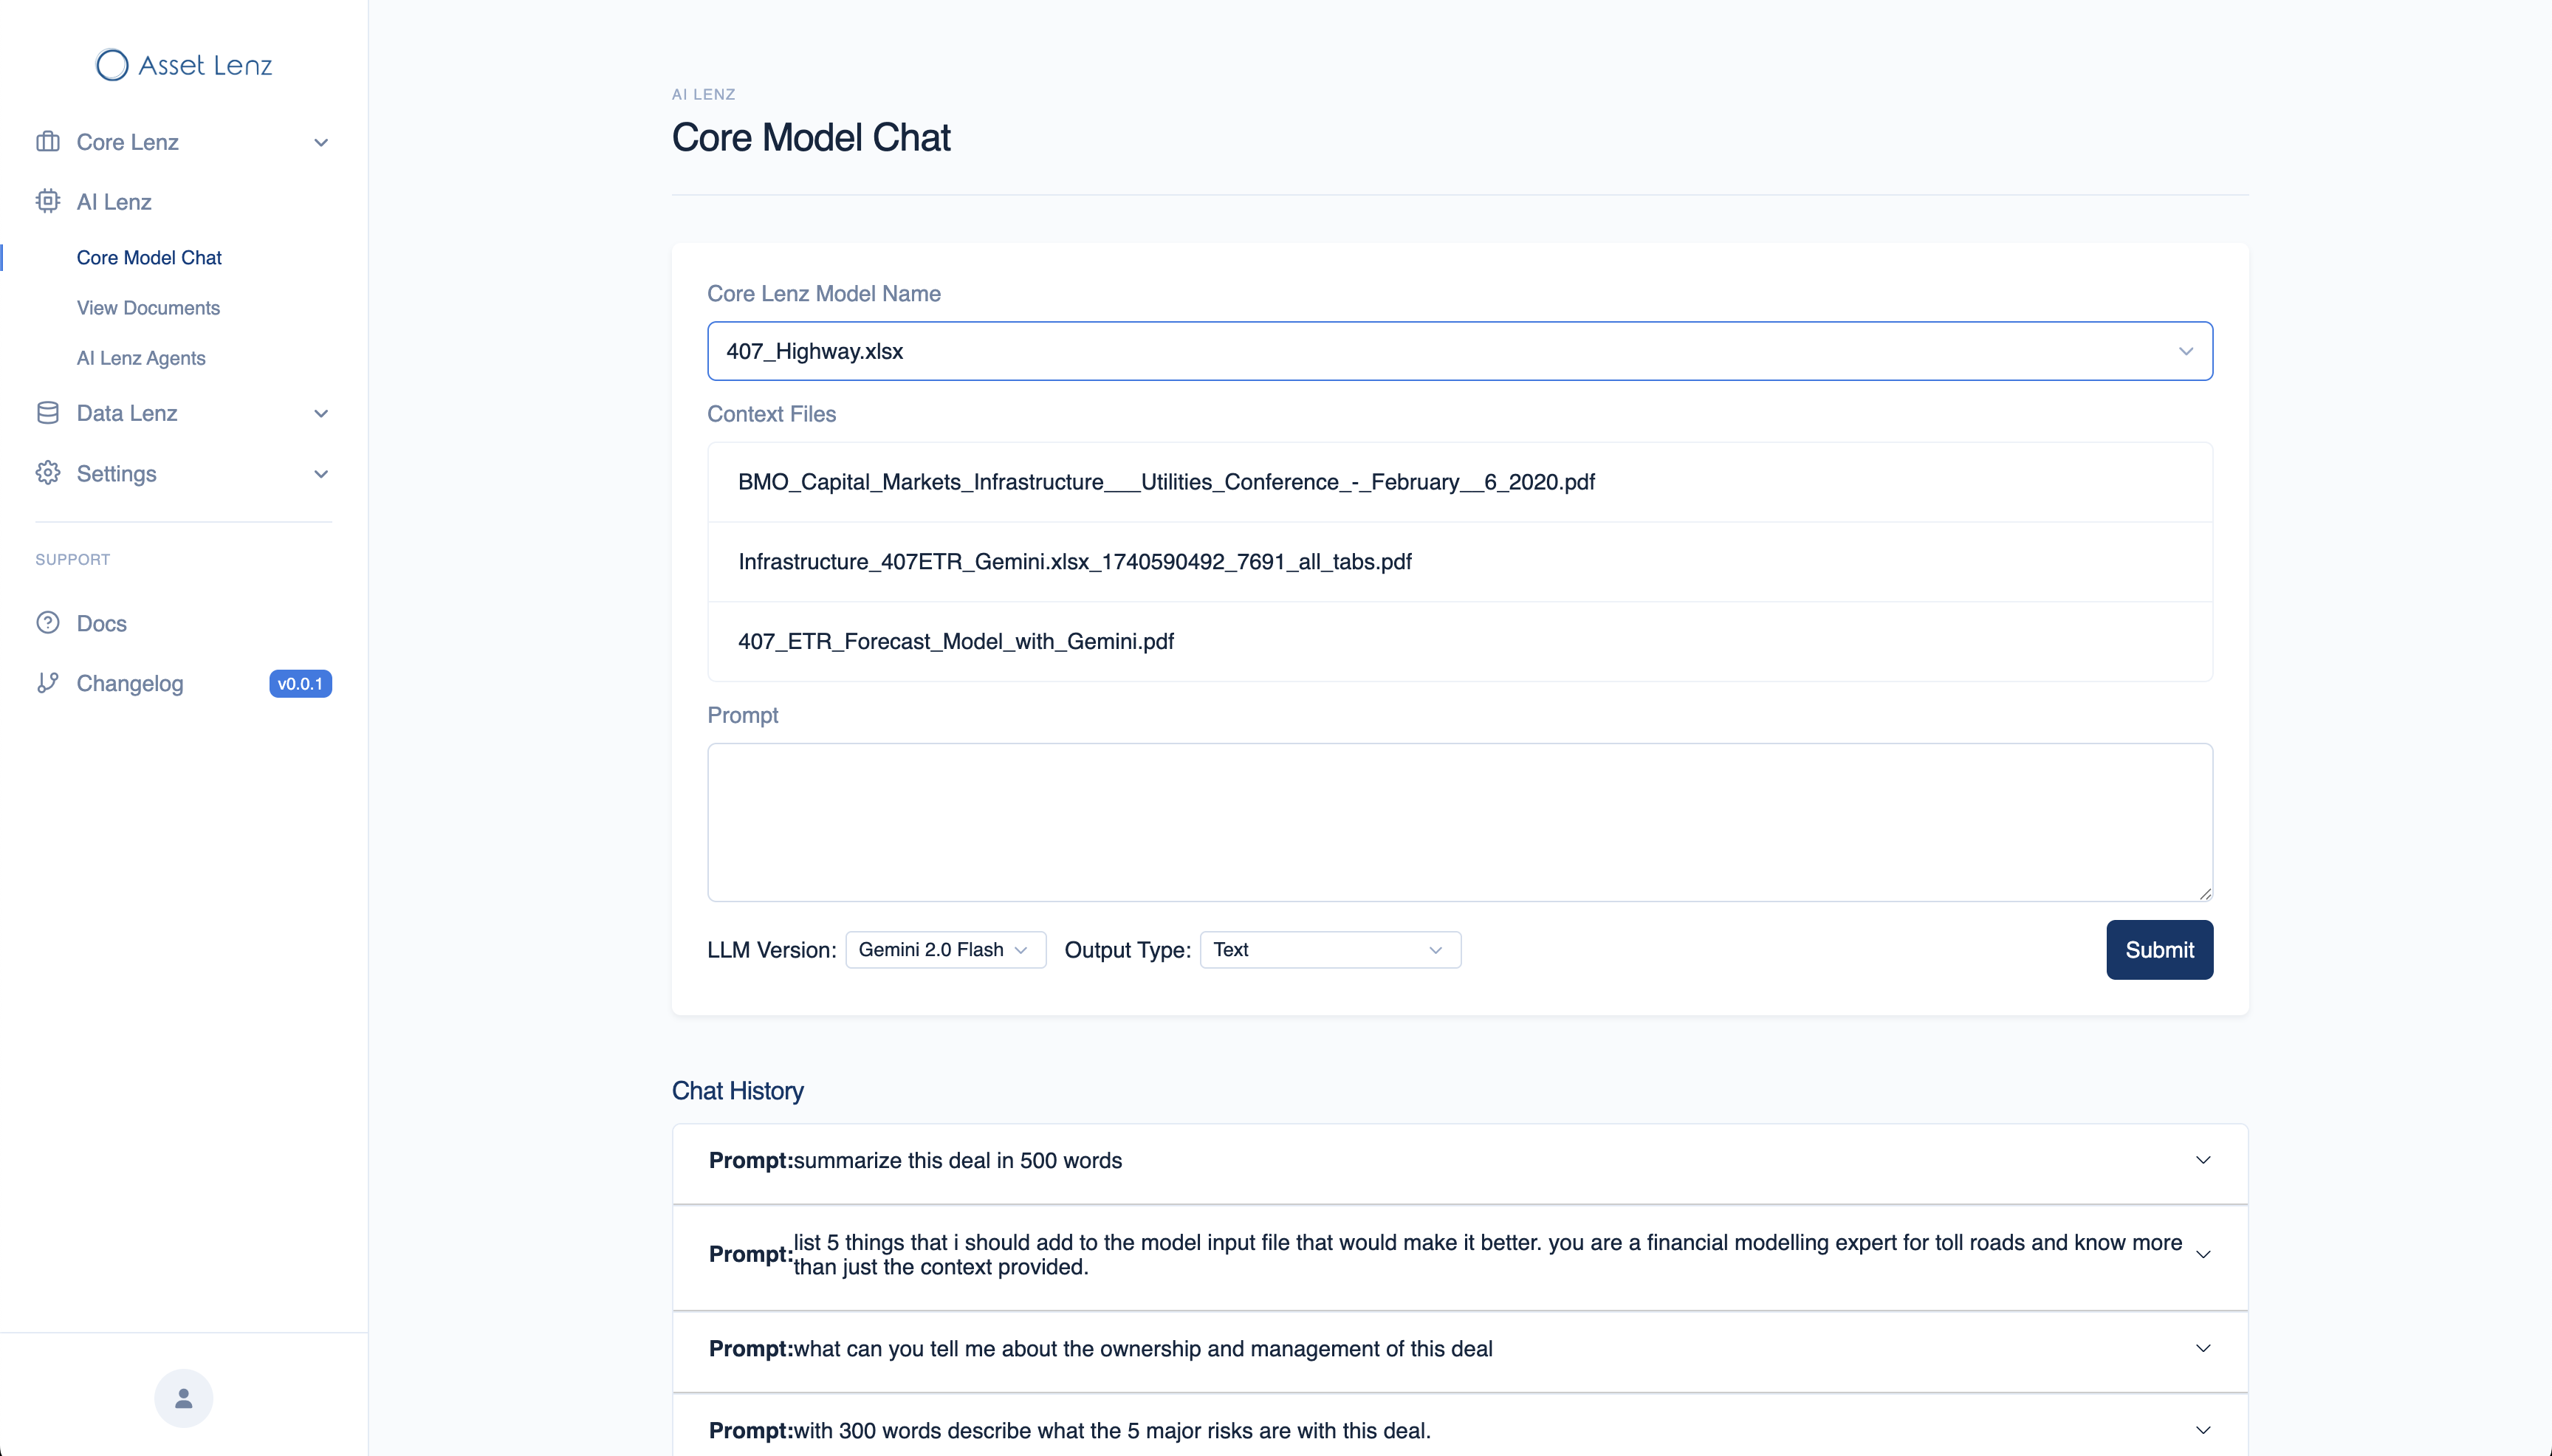The height and width of the screenshot is (1456, 2552).
Task: Click the v0.0.1 version badge
Action: (300, 683)
